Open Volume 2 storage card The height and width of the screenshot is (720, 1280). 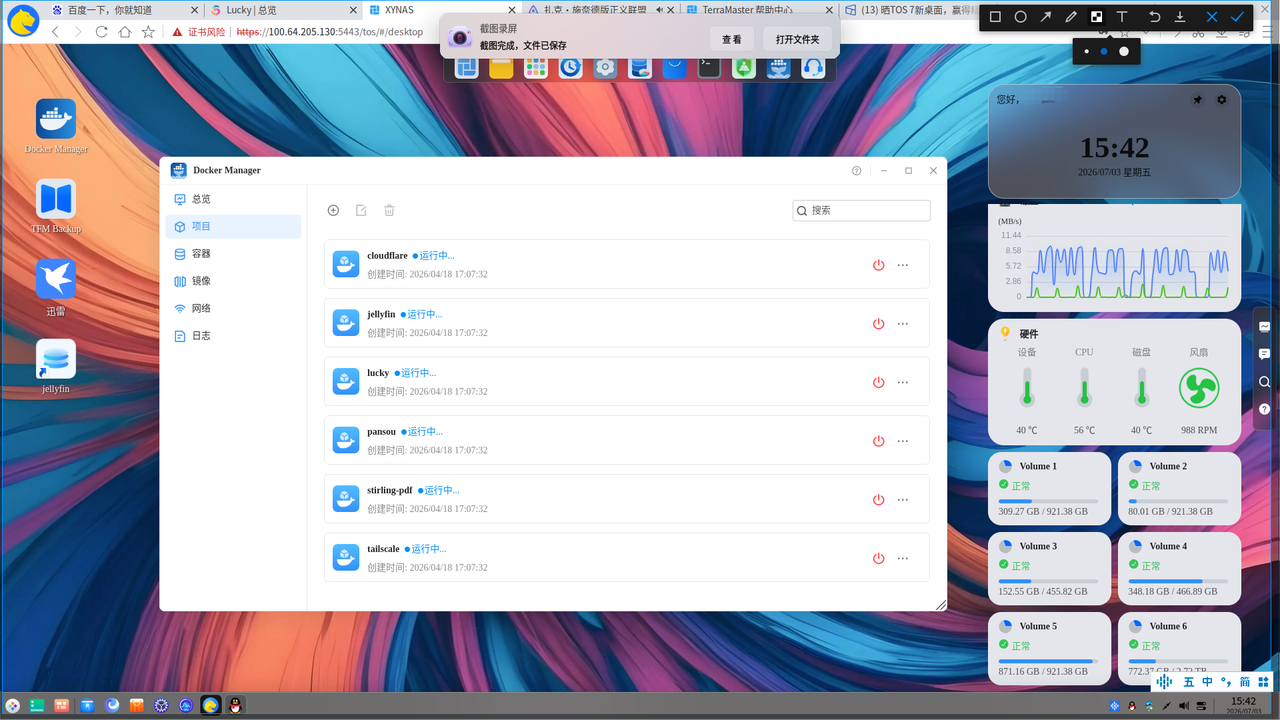[x=1179, y=489]
